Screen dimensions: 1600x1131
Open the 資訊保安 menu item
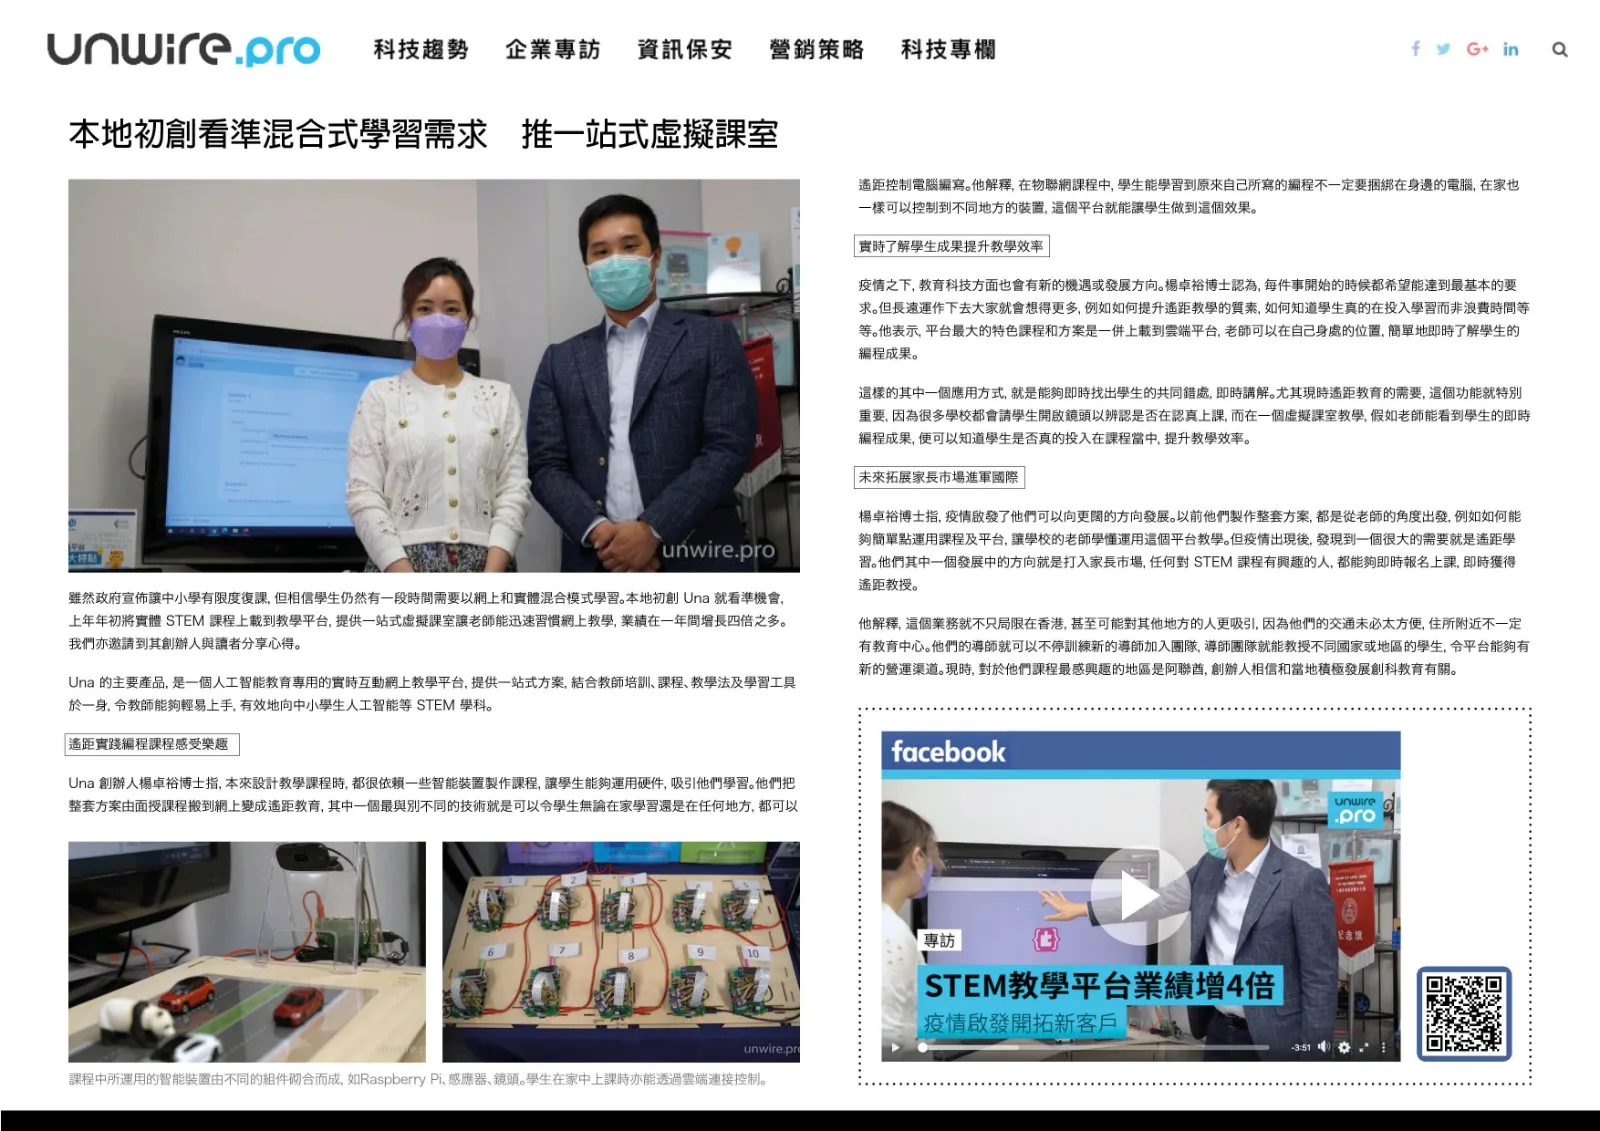[x=685, y=49]
